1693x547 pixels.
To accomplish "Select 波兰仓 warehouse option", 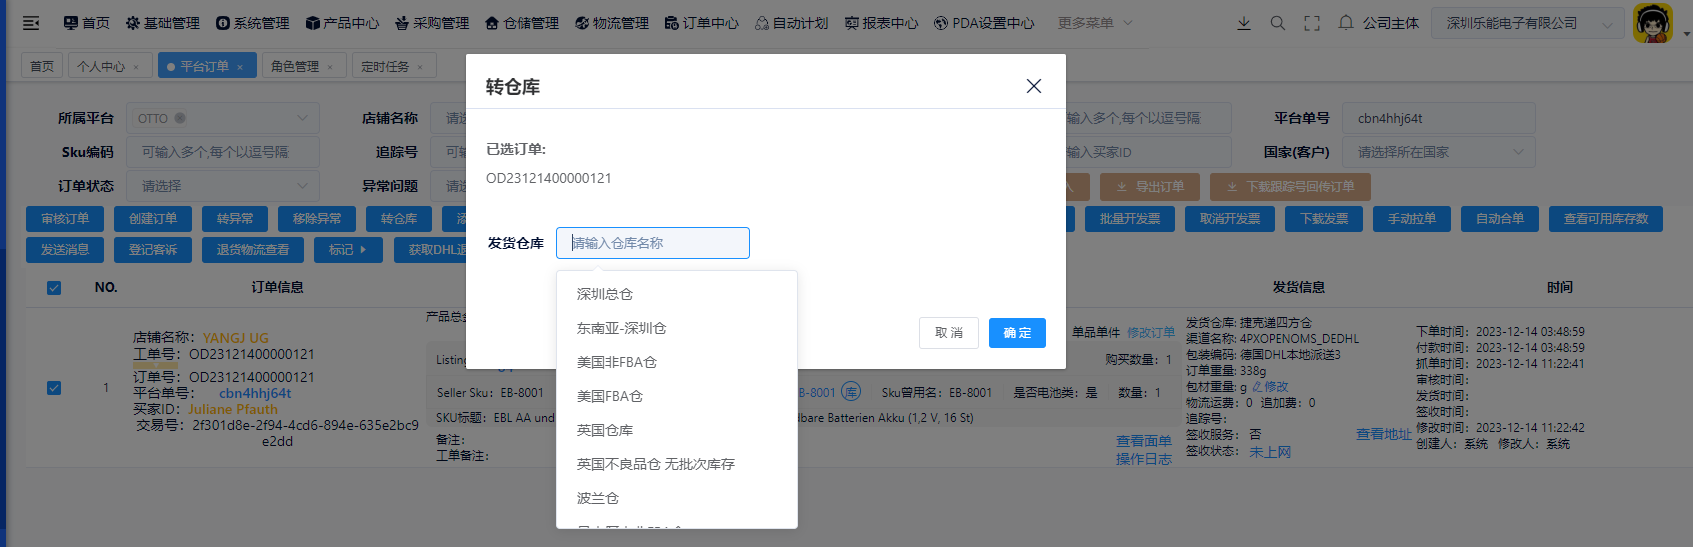I will pos(677,498).
